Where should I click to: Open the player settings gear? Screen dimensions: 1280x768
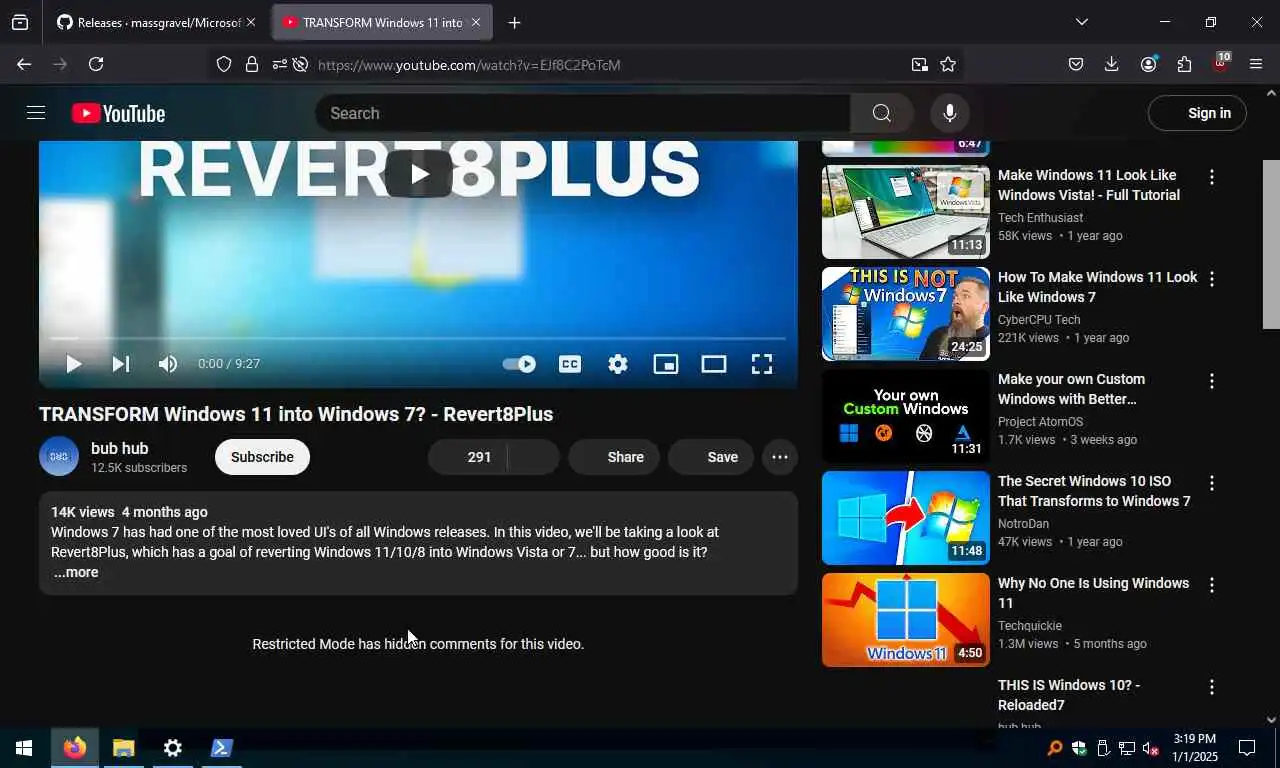(x=618, y=364)
